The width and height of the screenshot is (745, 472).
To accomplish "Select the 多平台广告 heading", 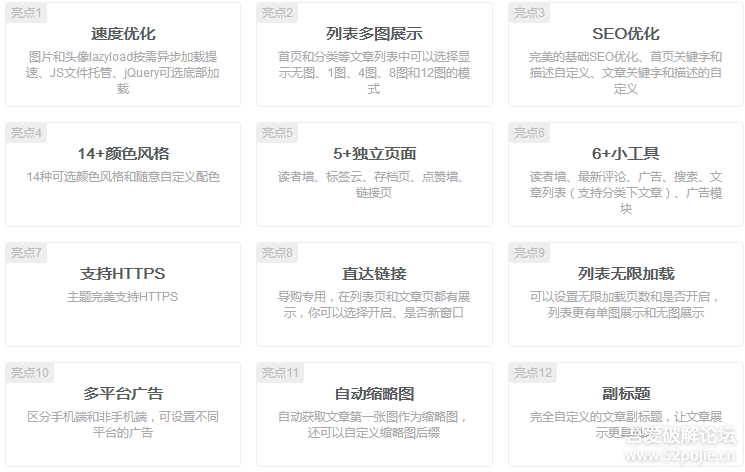I will tap(123, 394).
